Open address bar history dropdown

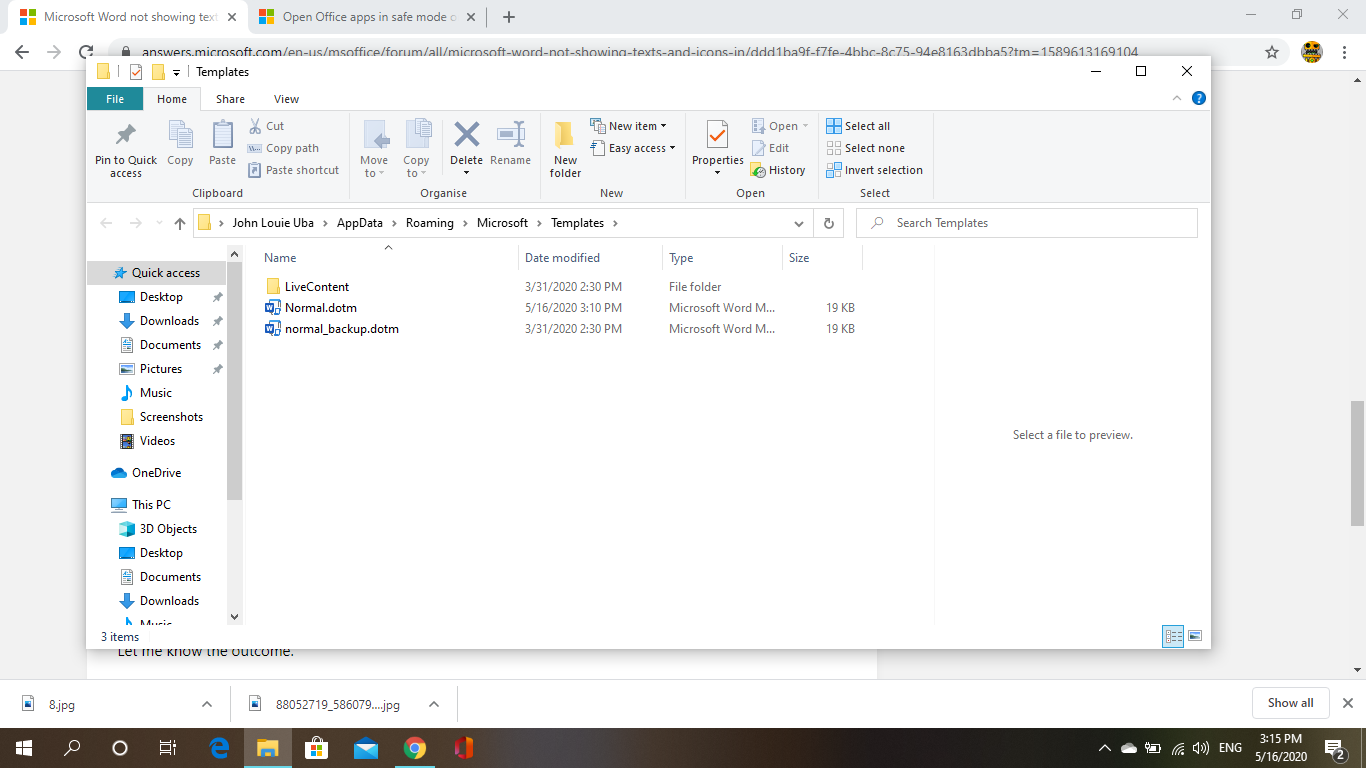pyautogui.click(x=799, y=223)
